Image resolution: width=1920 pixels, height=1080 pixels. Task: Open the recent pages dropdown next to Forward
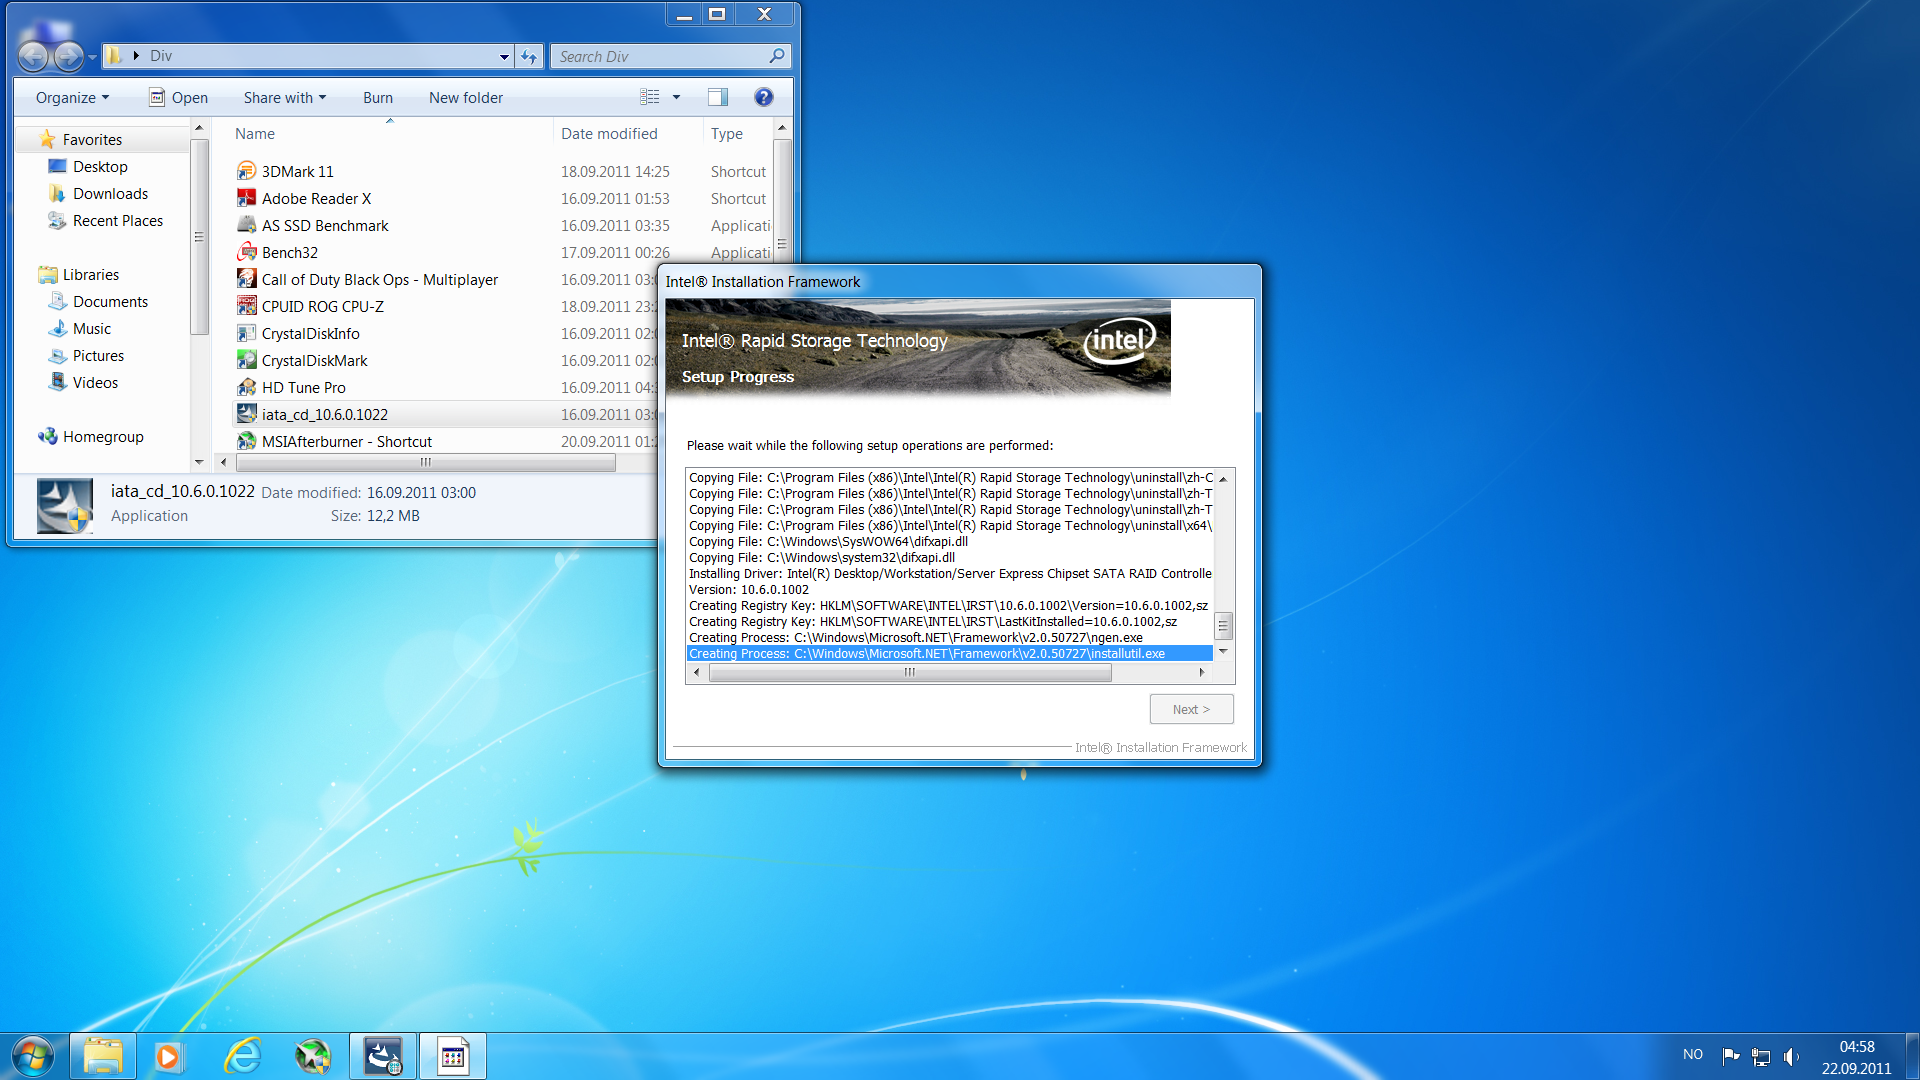pos(92,57)
